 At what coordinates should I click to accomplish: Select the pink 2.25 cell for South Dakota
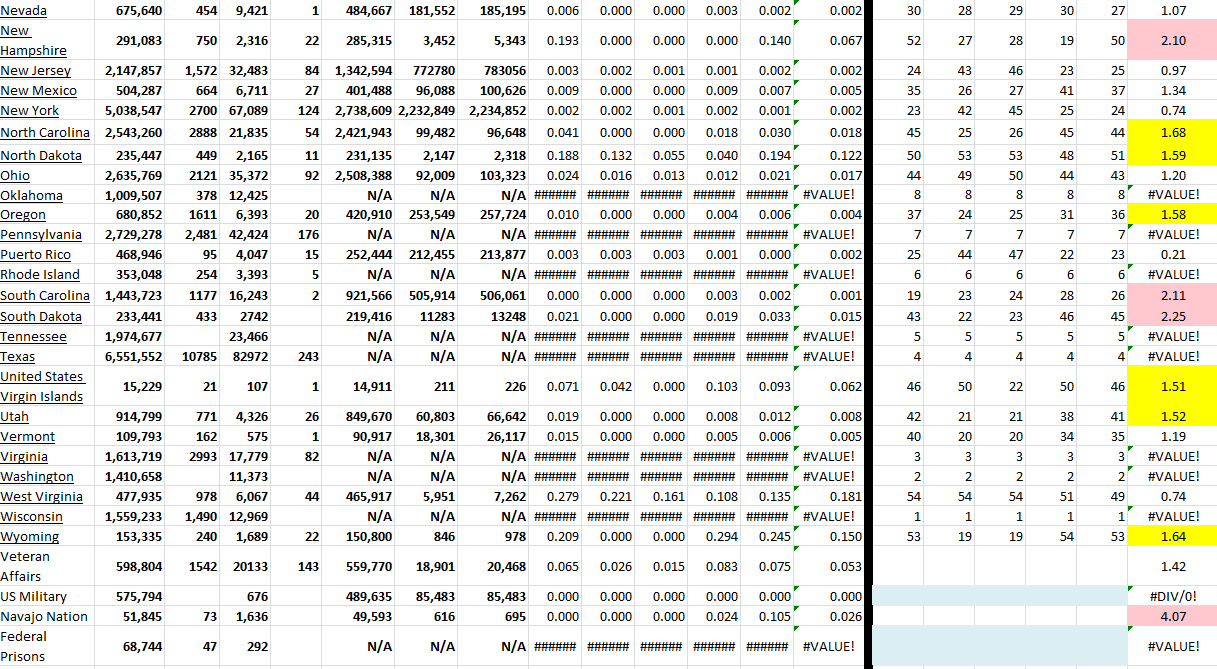tap(1172, 316)
